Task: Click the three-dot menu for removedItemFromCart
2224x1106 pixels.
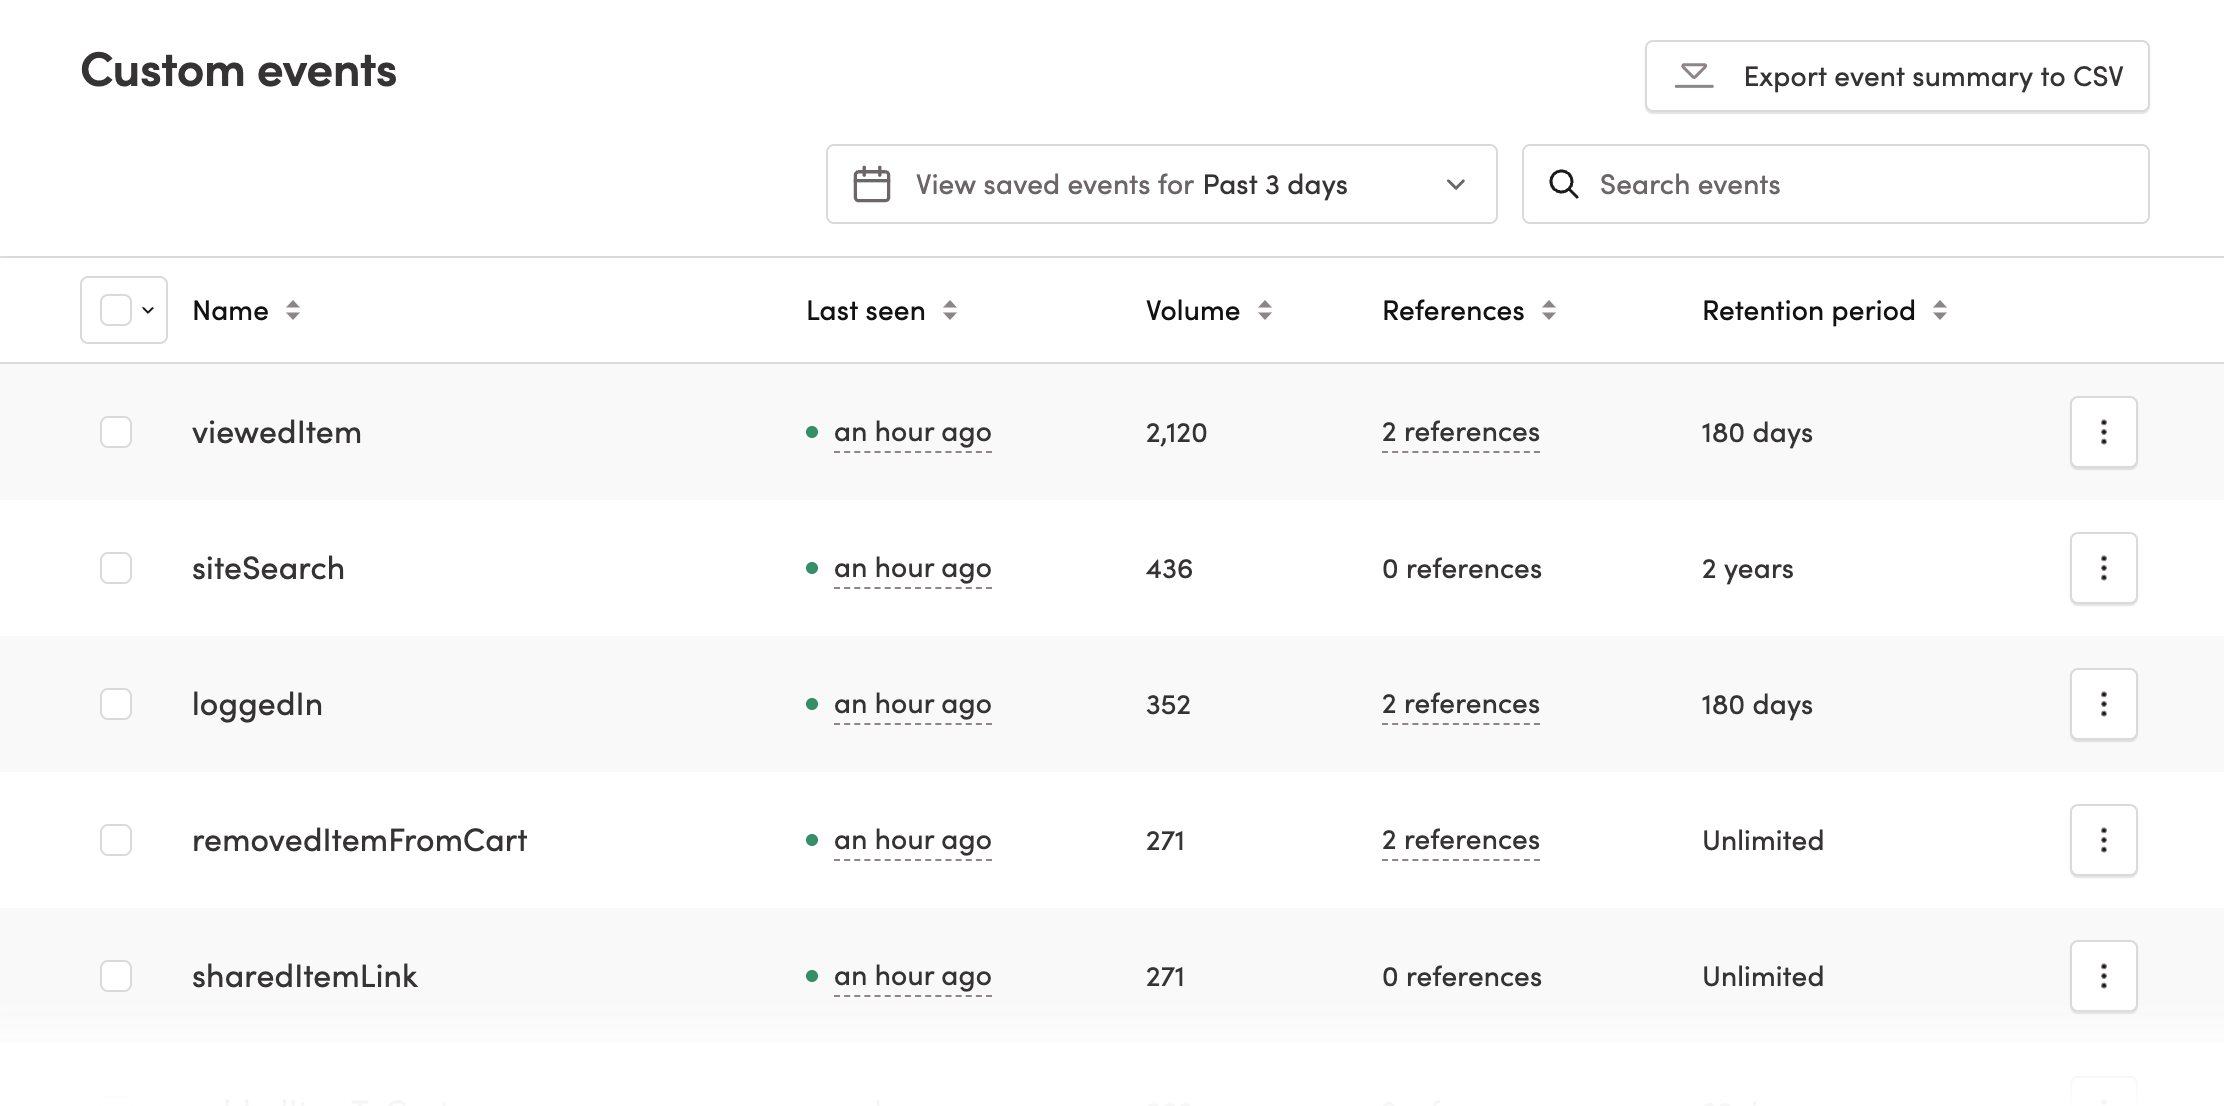Action: click(2105, 839)
